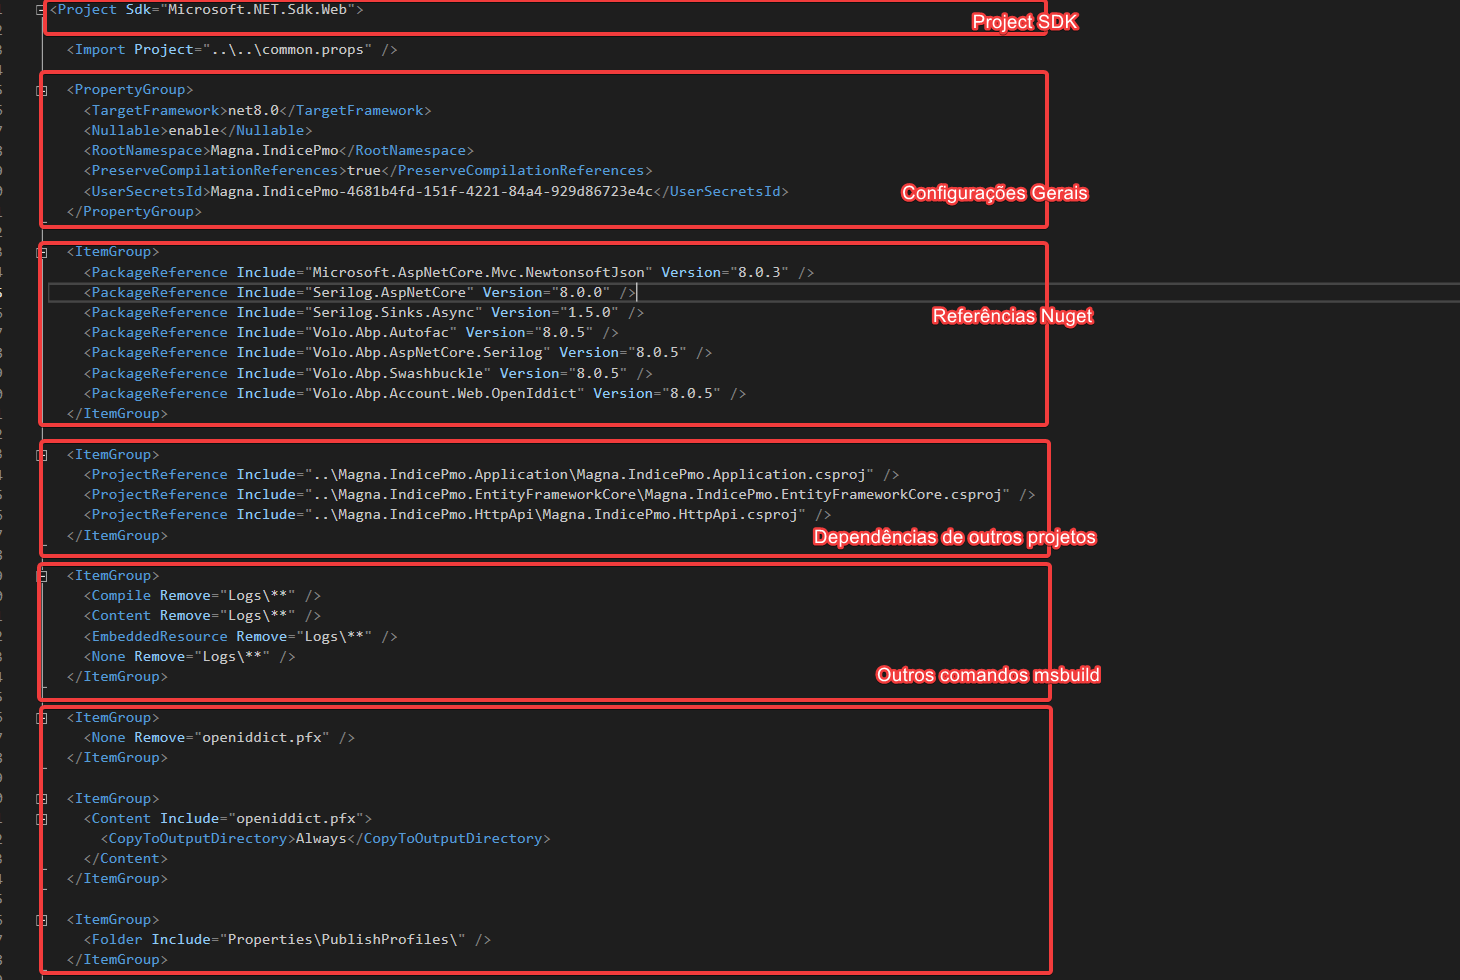Click the RootNamespace value Magna.IndicePmo
This screenshot has height=980, width=1460.
[x=274, y=151]
